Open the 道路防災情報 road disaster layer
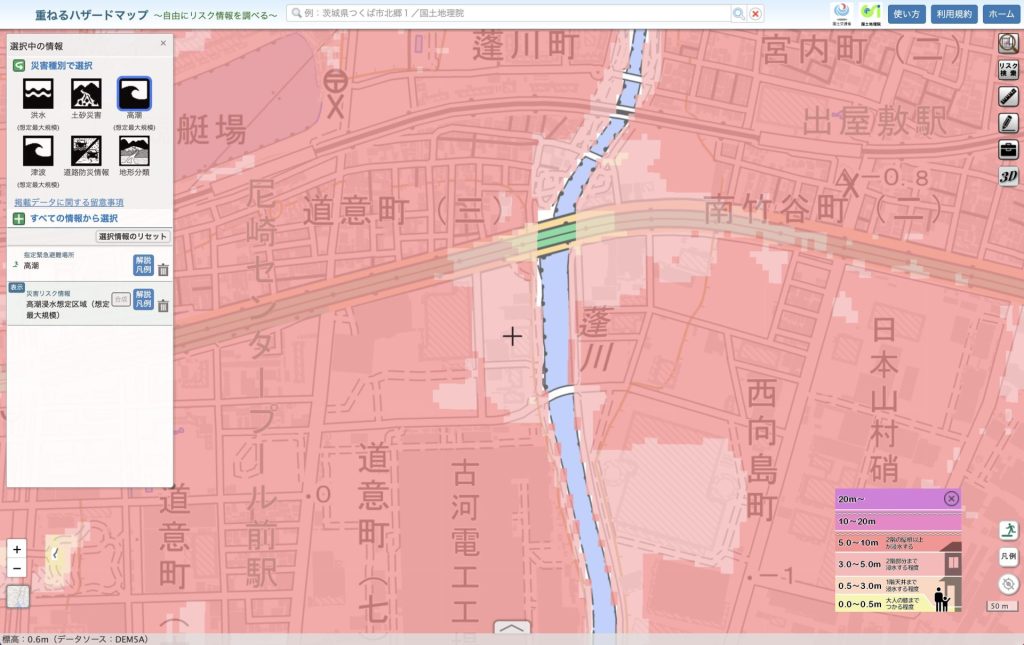This screenshot has height=645, width=1024. 86,152
